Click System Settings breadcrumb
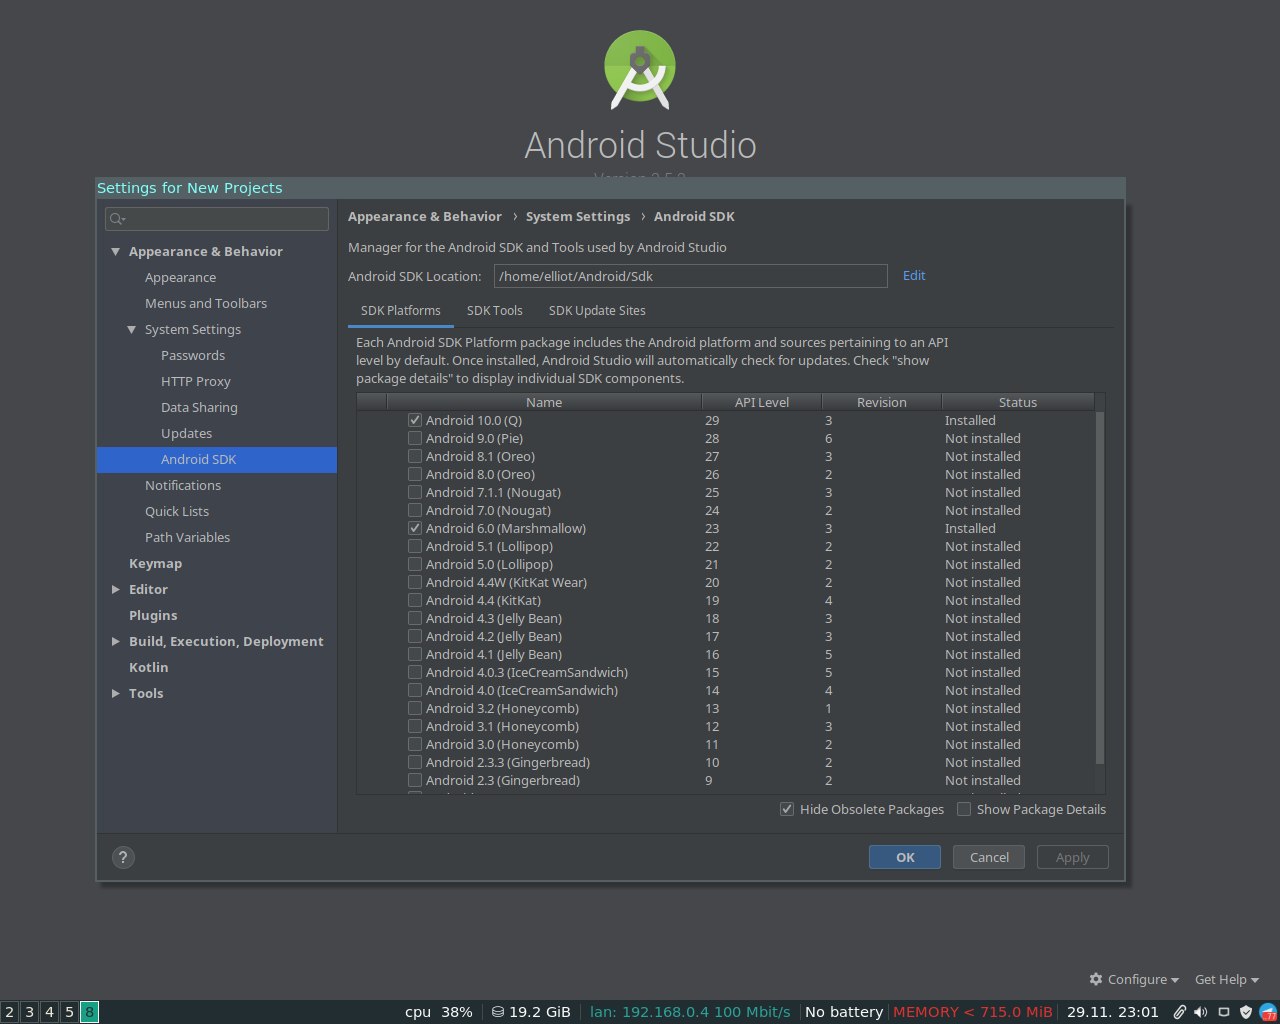 tap(578, 217)
